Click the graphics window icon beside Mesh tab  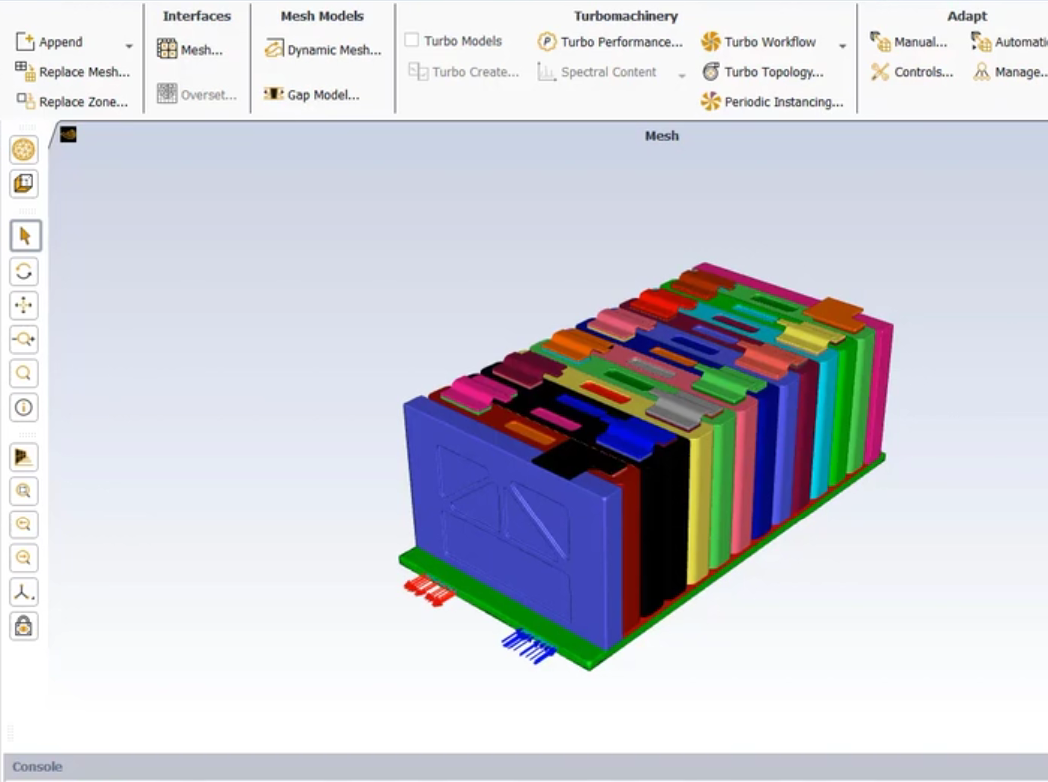[x=68, y=134]
